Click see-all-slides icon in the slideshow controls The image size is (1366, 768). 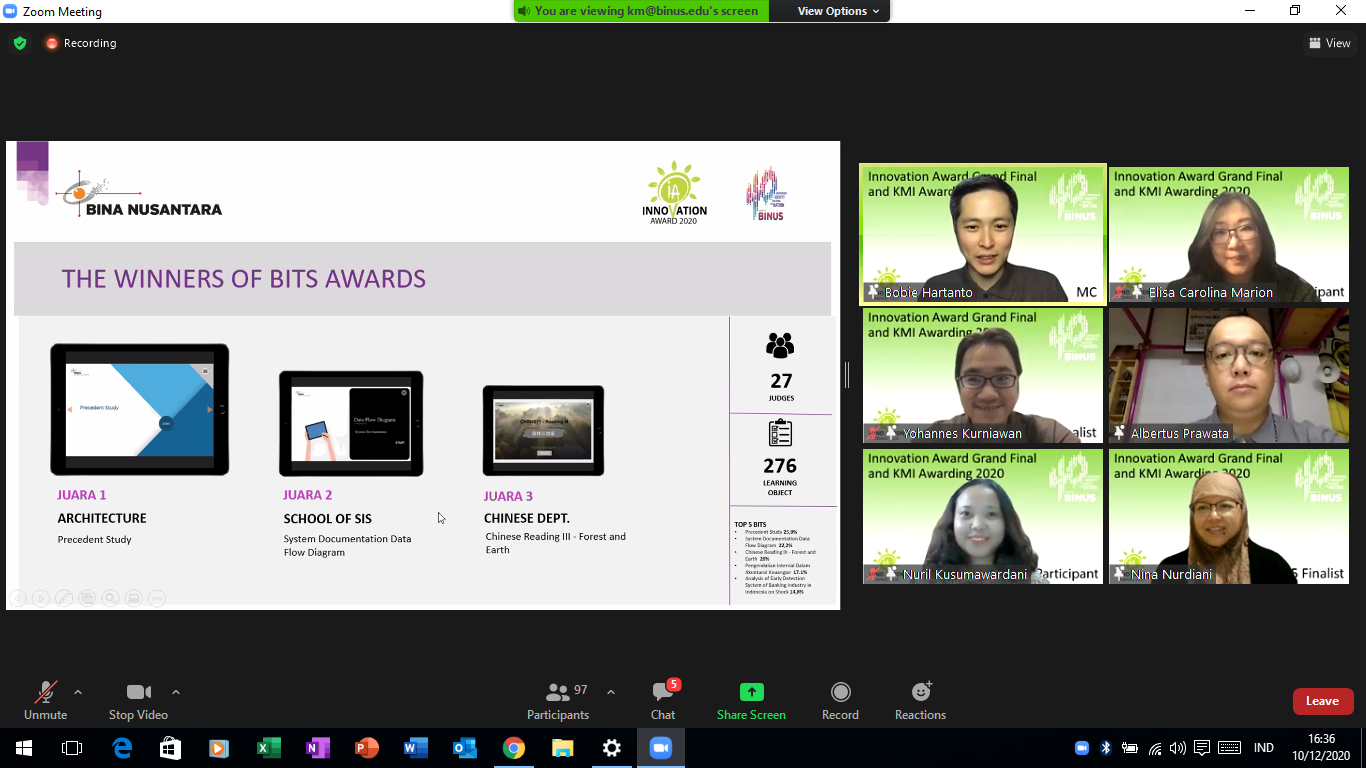[87, 598]
